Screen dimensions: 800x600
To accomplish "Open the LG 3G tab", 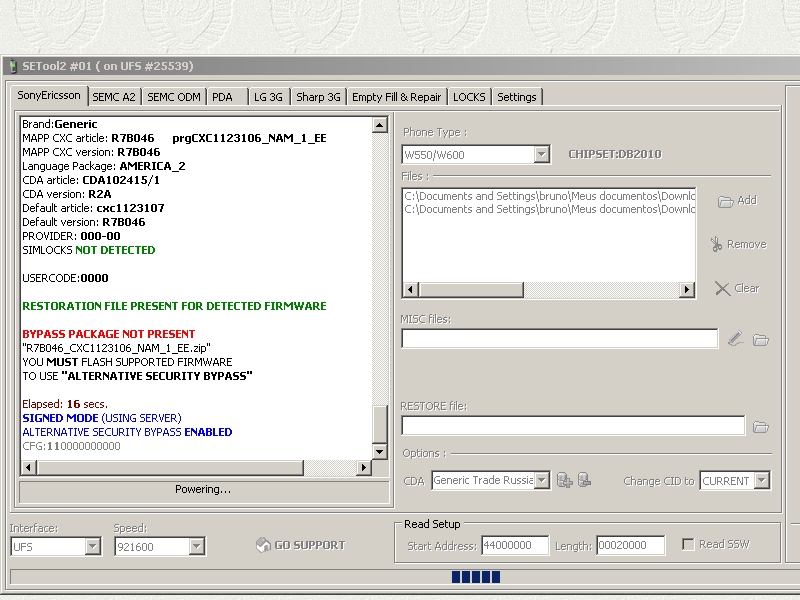I will (x=268, y=97).
